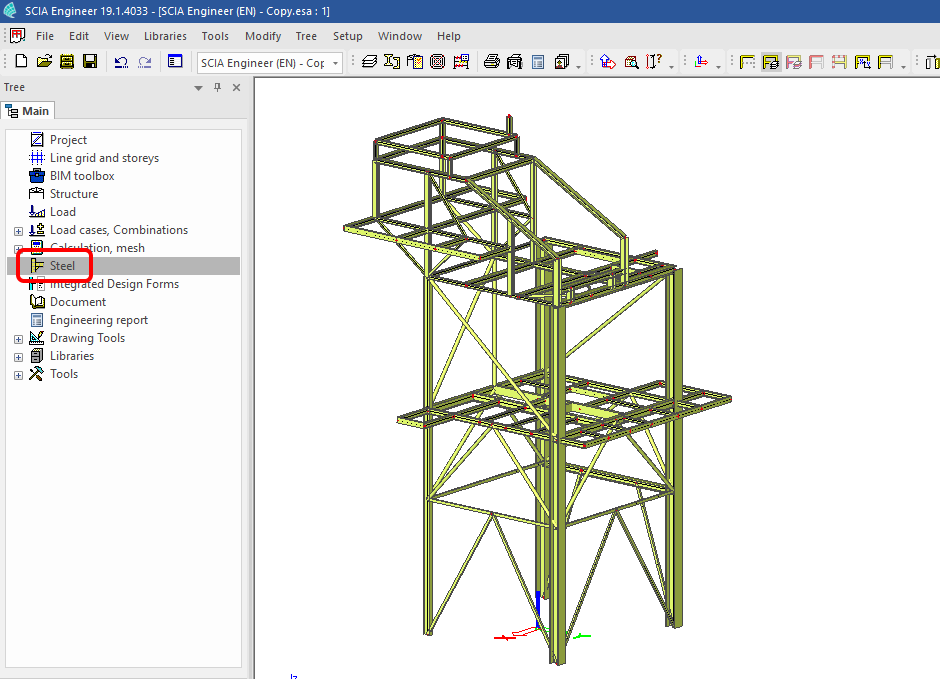Pin the Tree panel with pushpin icon
The height and width of the screenshot is (679, 940).
pos(218,88)
